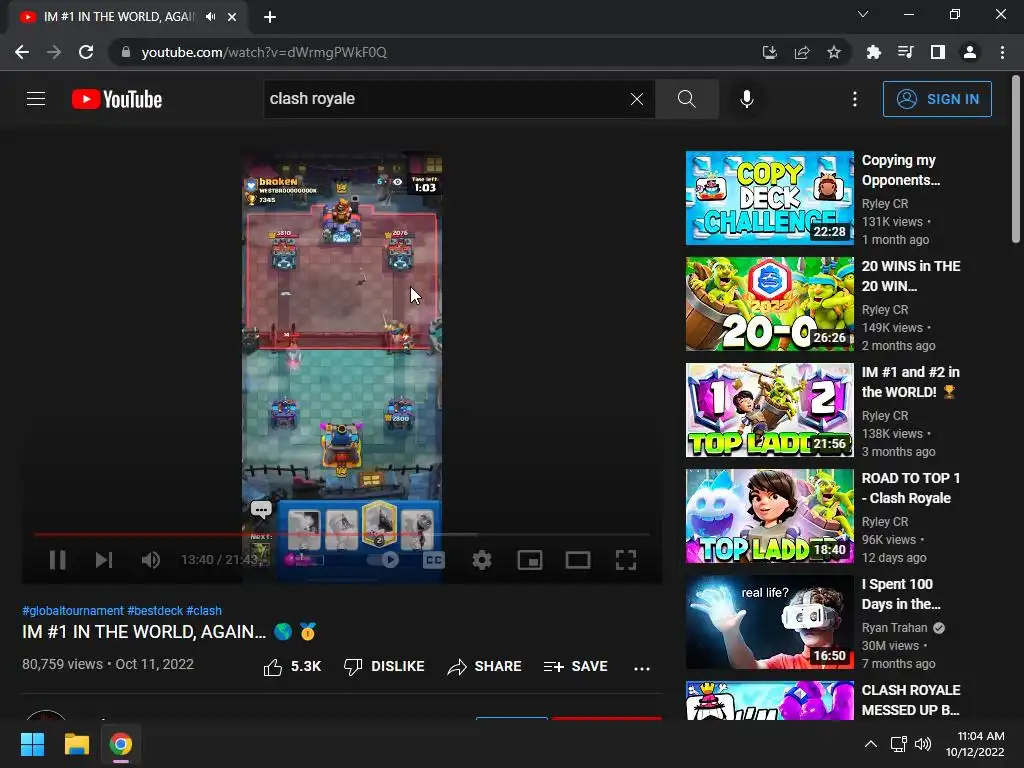Switch to theater mode
Viewport: 1024px width, 768px height.
coord(578,560)
